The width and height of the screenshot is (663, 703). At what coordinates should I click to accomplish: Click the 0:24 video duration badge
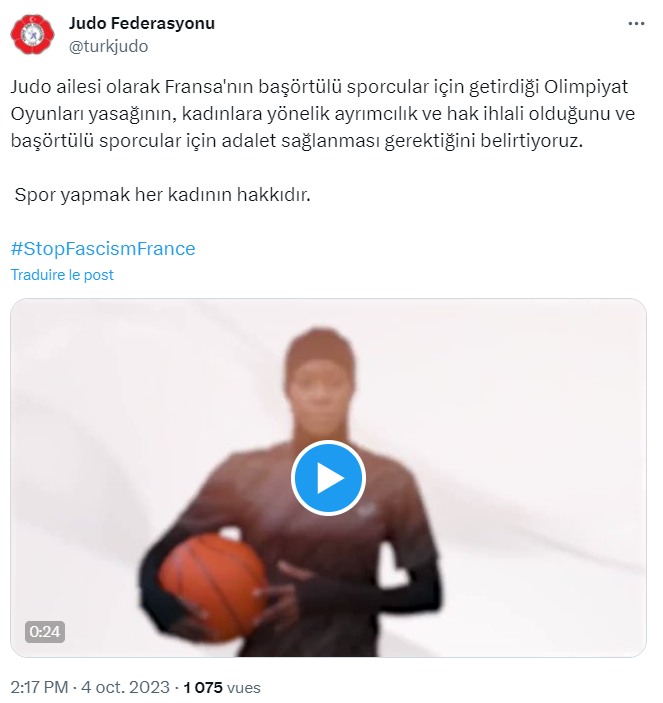tap(45, 632)
